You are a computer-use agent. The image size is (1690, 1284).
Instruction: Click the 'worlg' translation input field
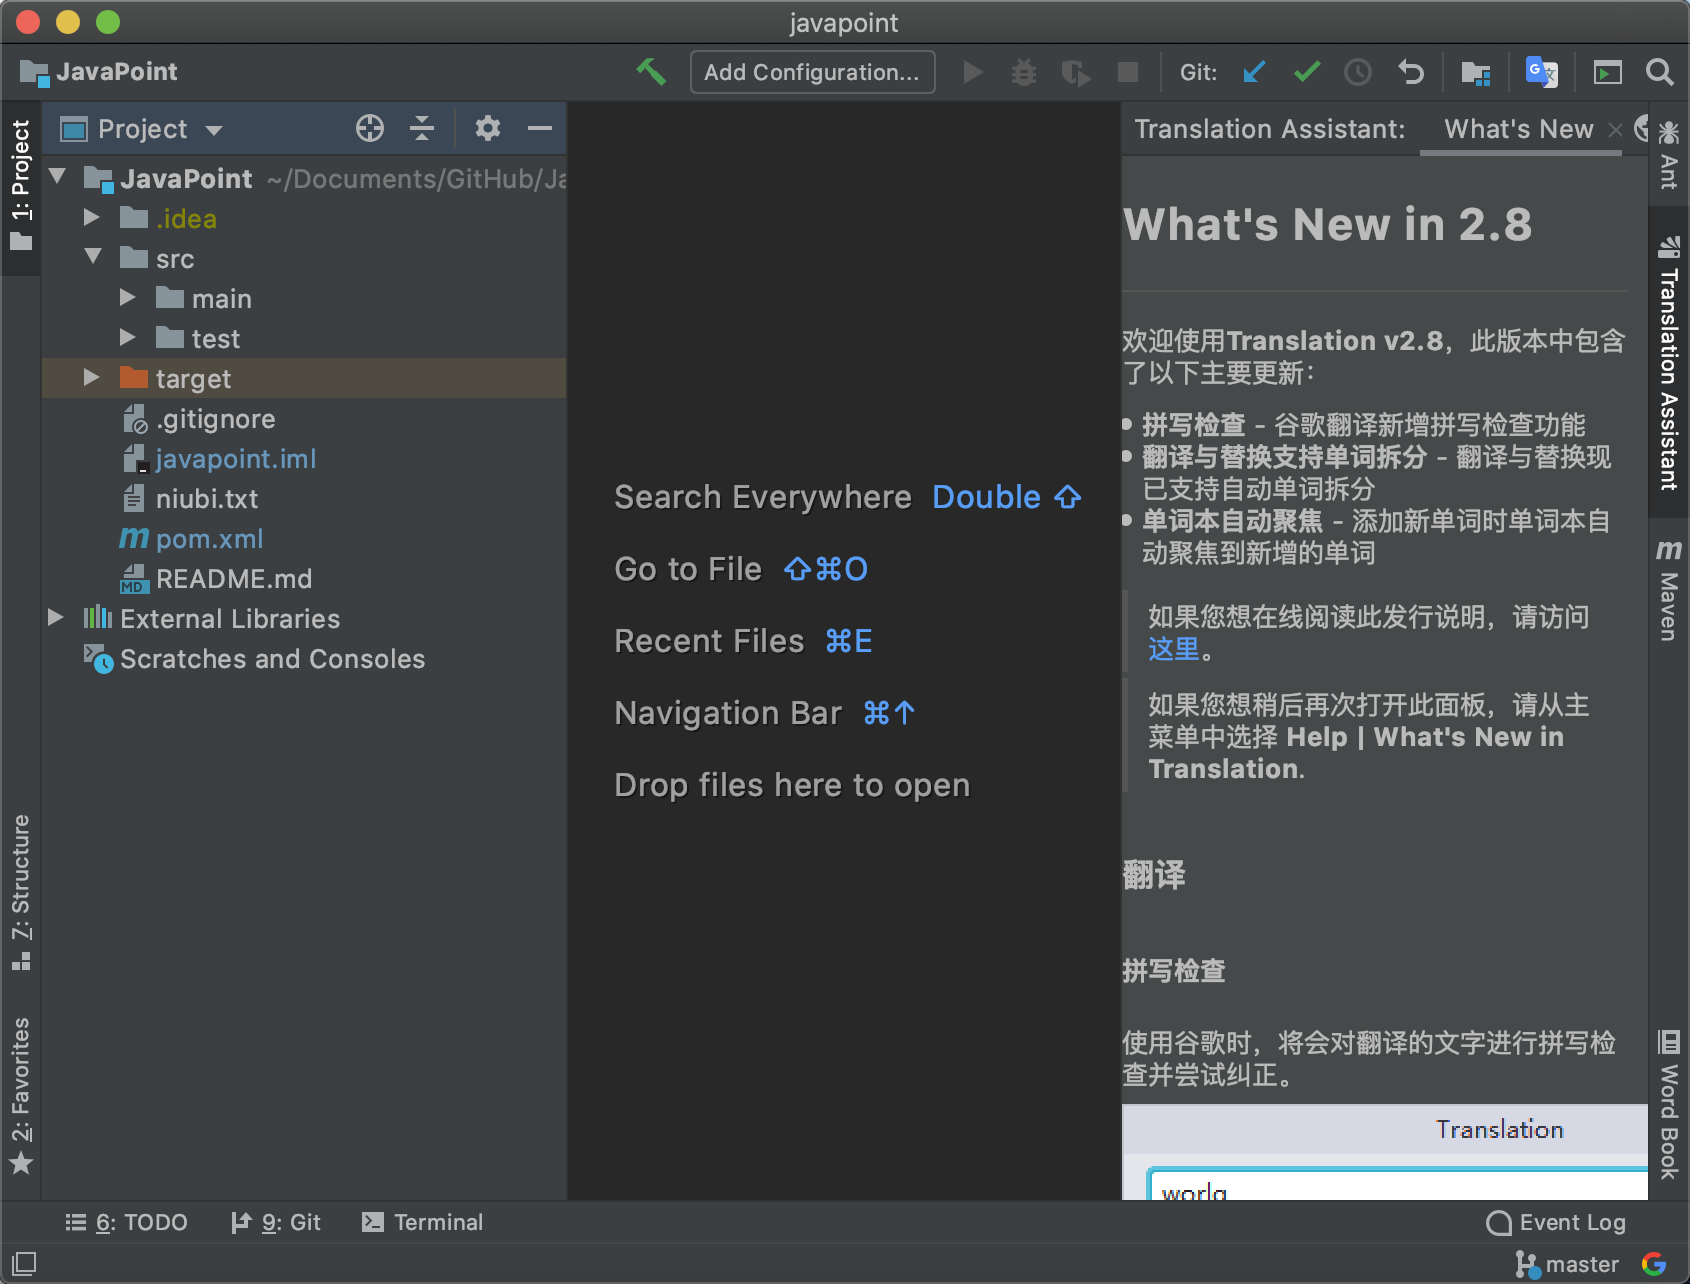[1399, 1186]
